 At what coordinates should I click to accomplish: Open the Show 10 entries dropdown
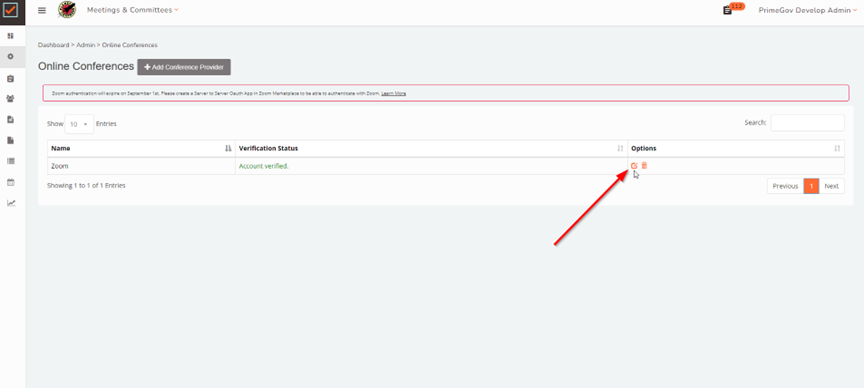coord(79,124)
